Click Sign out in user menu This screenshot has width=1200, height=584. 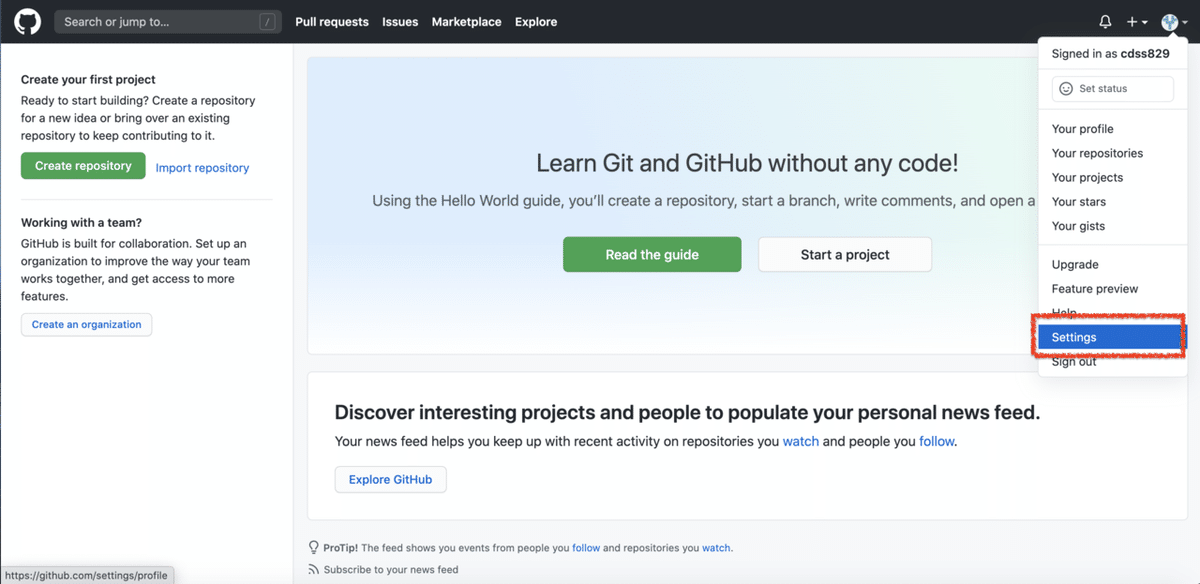[1074, 362]
